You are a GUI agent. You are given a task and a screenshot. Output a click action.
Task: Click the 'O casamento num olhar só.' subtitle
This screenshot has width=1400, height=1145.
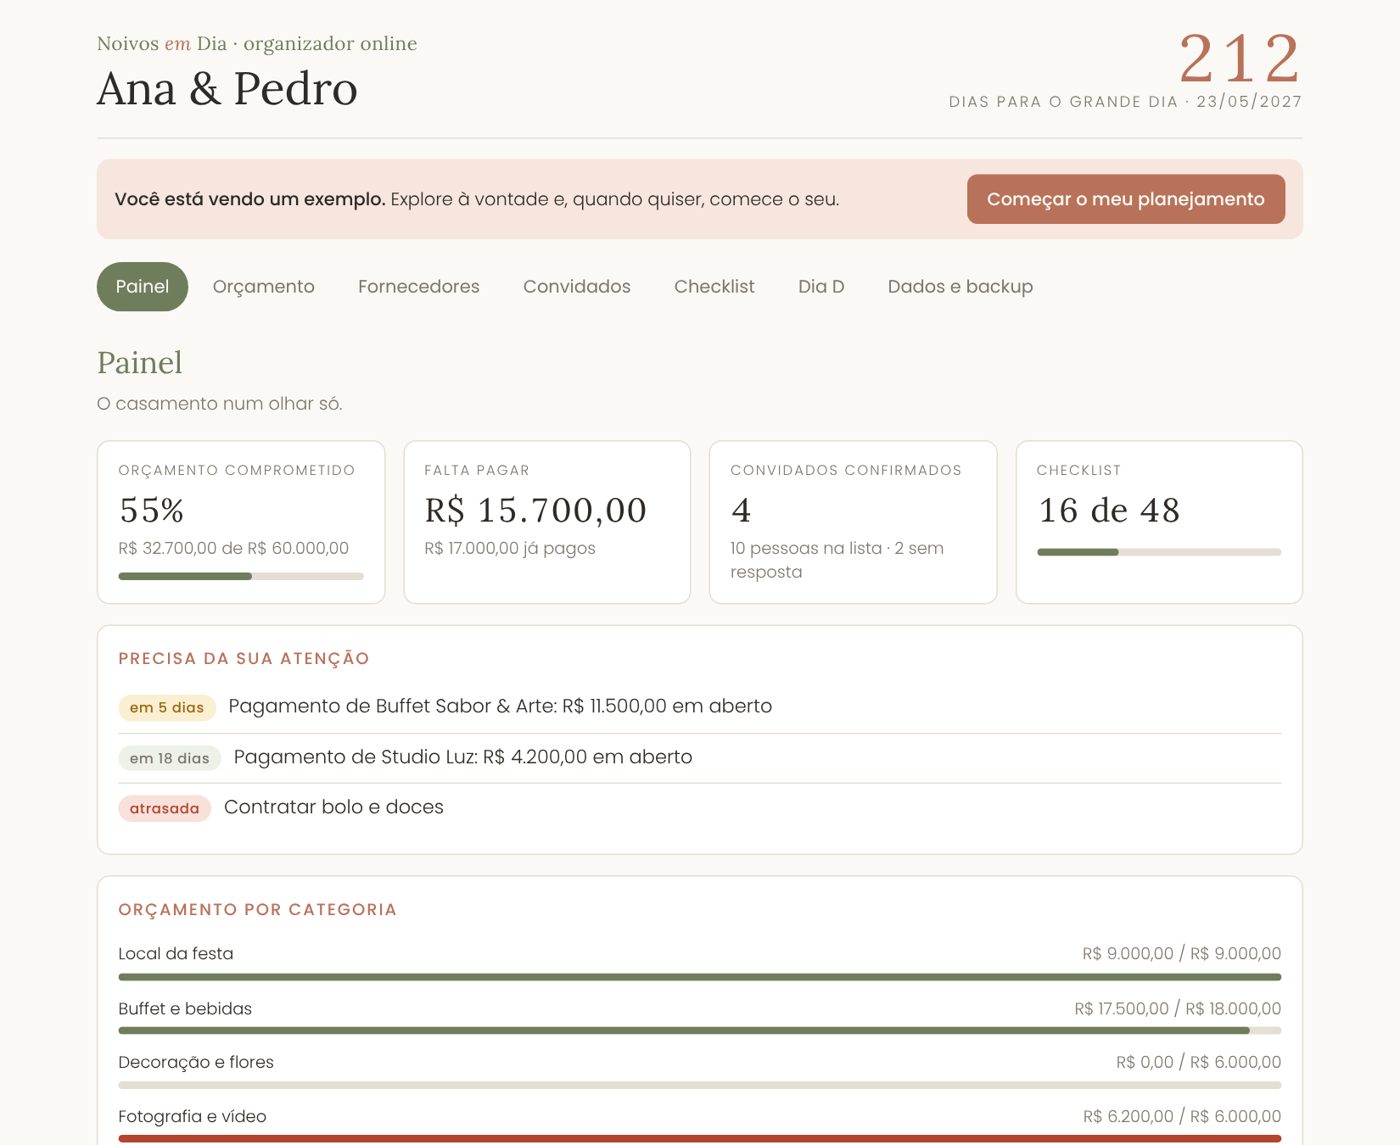point(220,404)
